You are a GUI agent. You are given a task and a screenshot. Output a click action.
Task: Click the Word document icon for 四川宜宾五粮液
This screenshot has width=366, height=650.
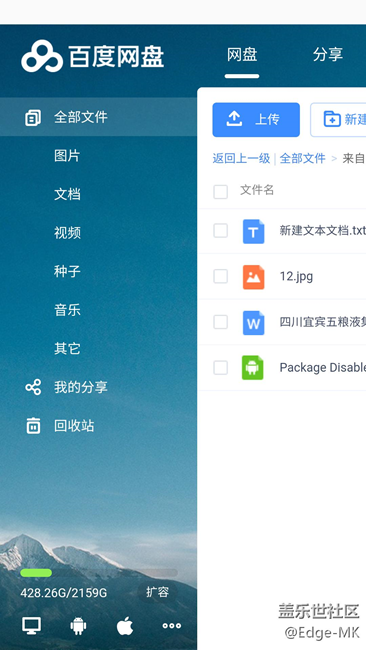click(x=253, y=323)
